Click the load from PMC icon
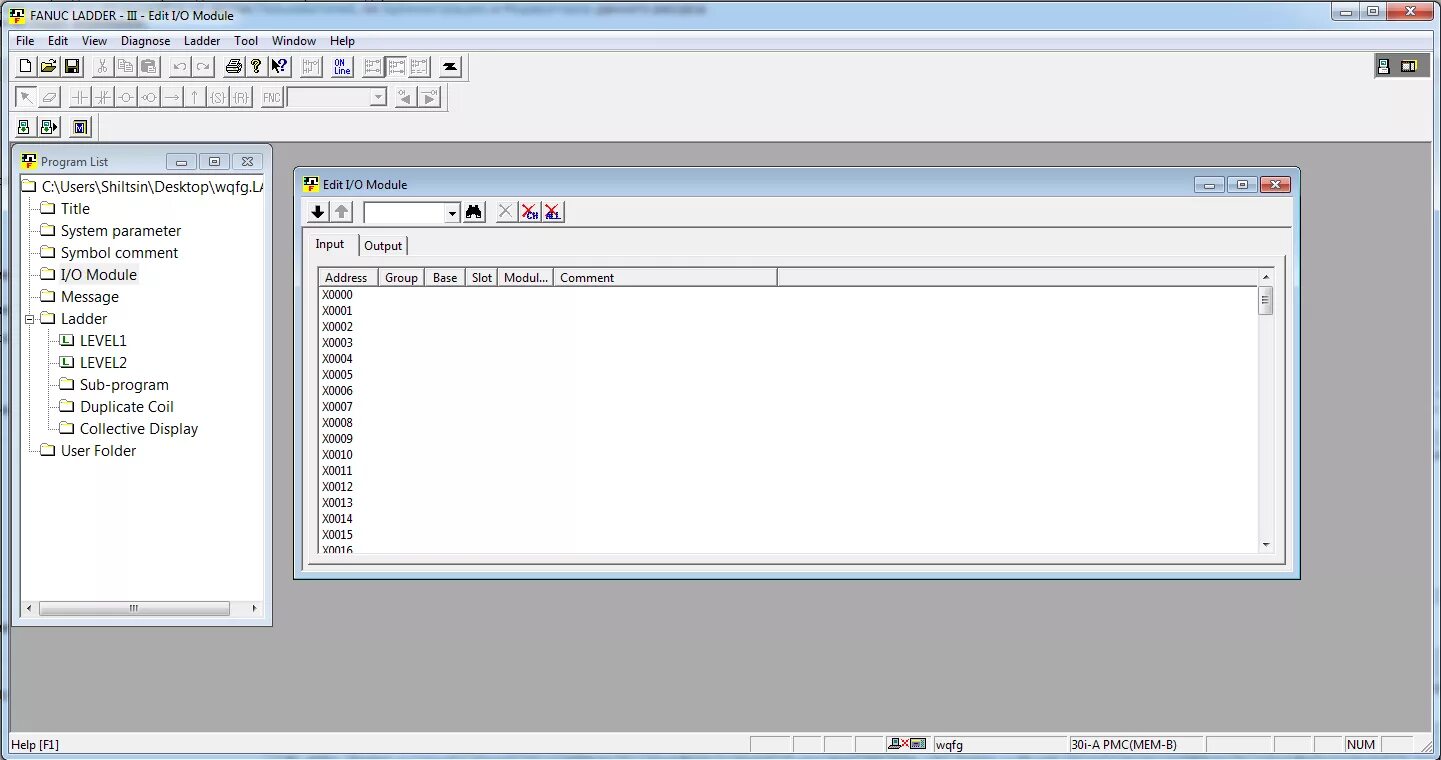This screenshot has height=760, width=1441. [x=26, y=127]
